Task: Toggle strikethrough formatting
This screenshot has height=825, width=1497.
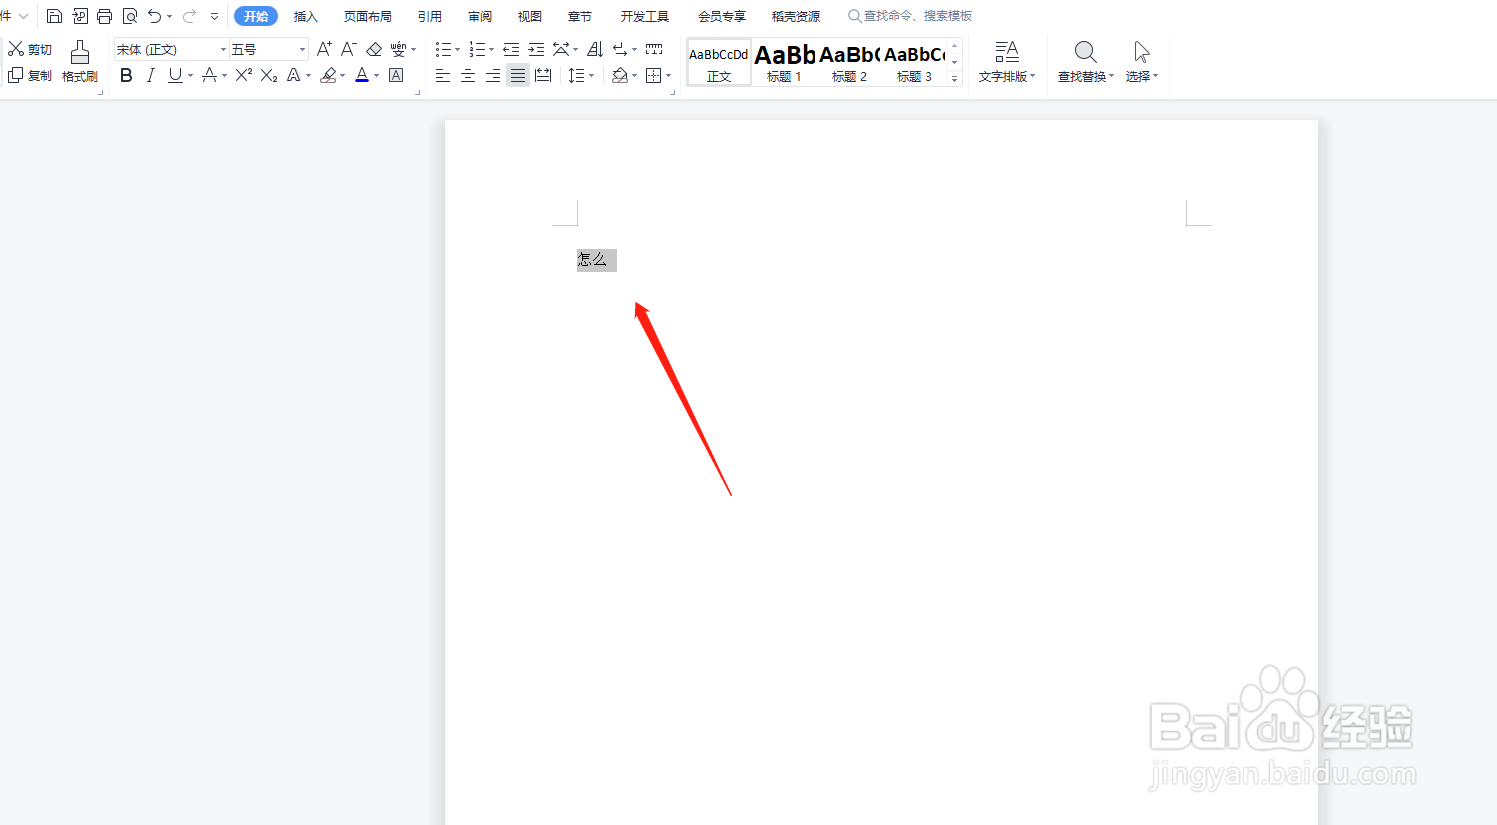Action: (x=209, y=75)
